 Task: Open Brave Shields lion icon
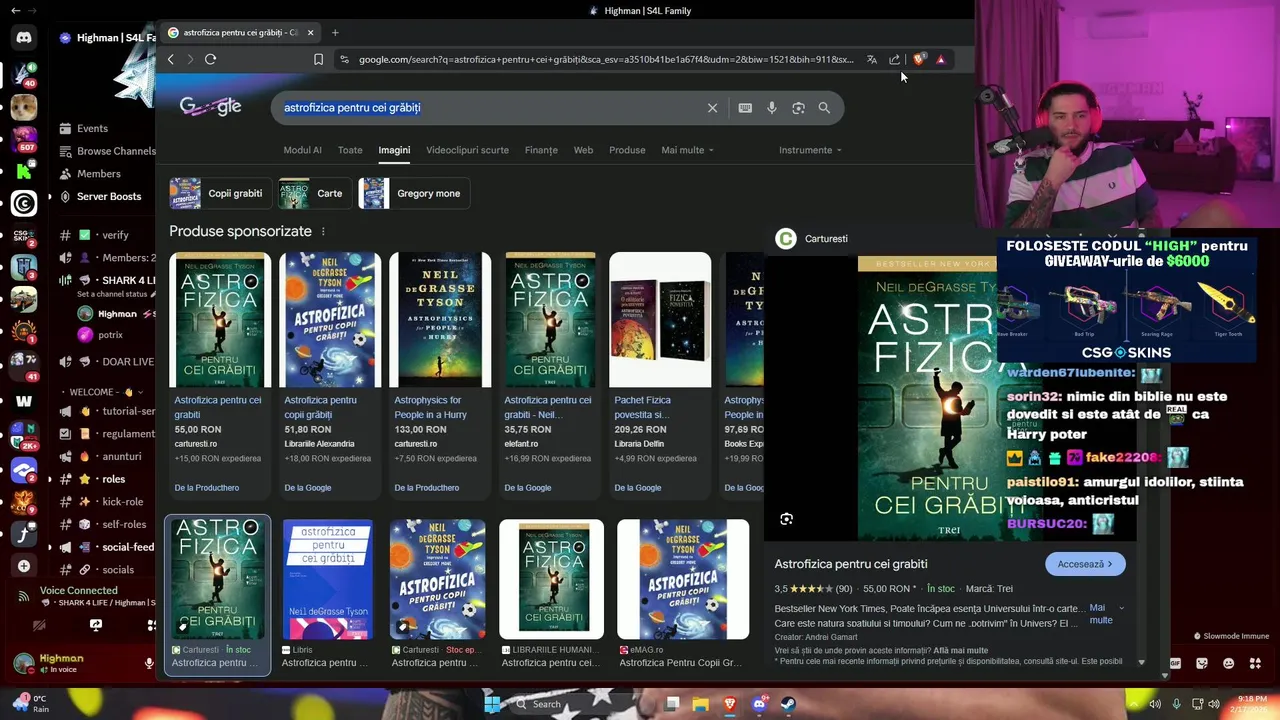coord(918,59)
